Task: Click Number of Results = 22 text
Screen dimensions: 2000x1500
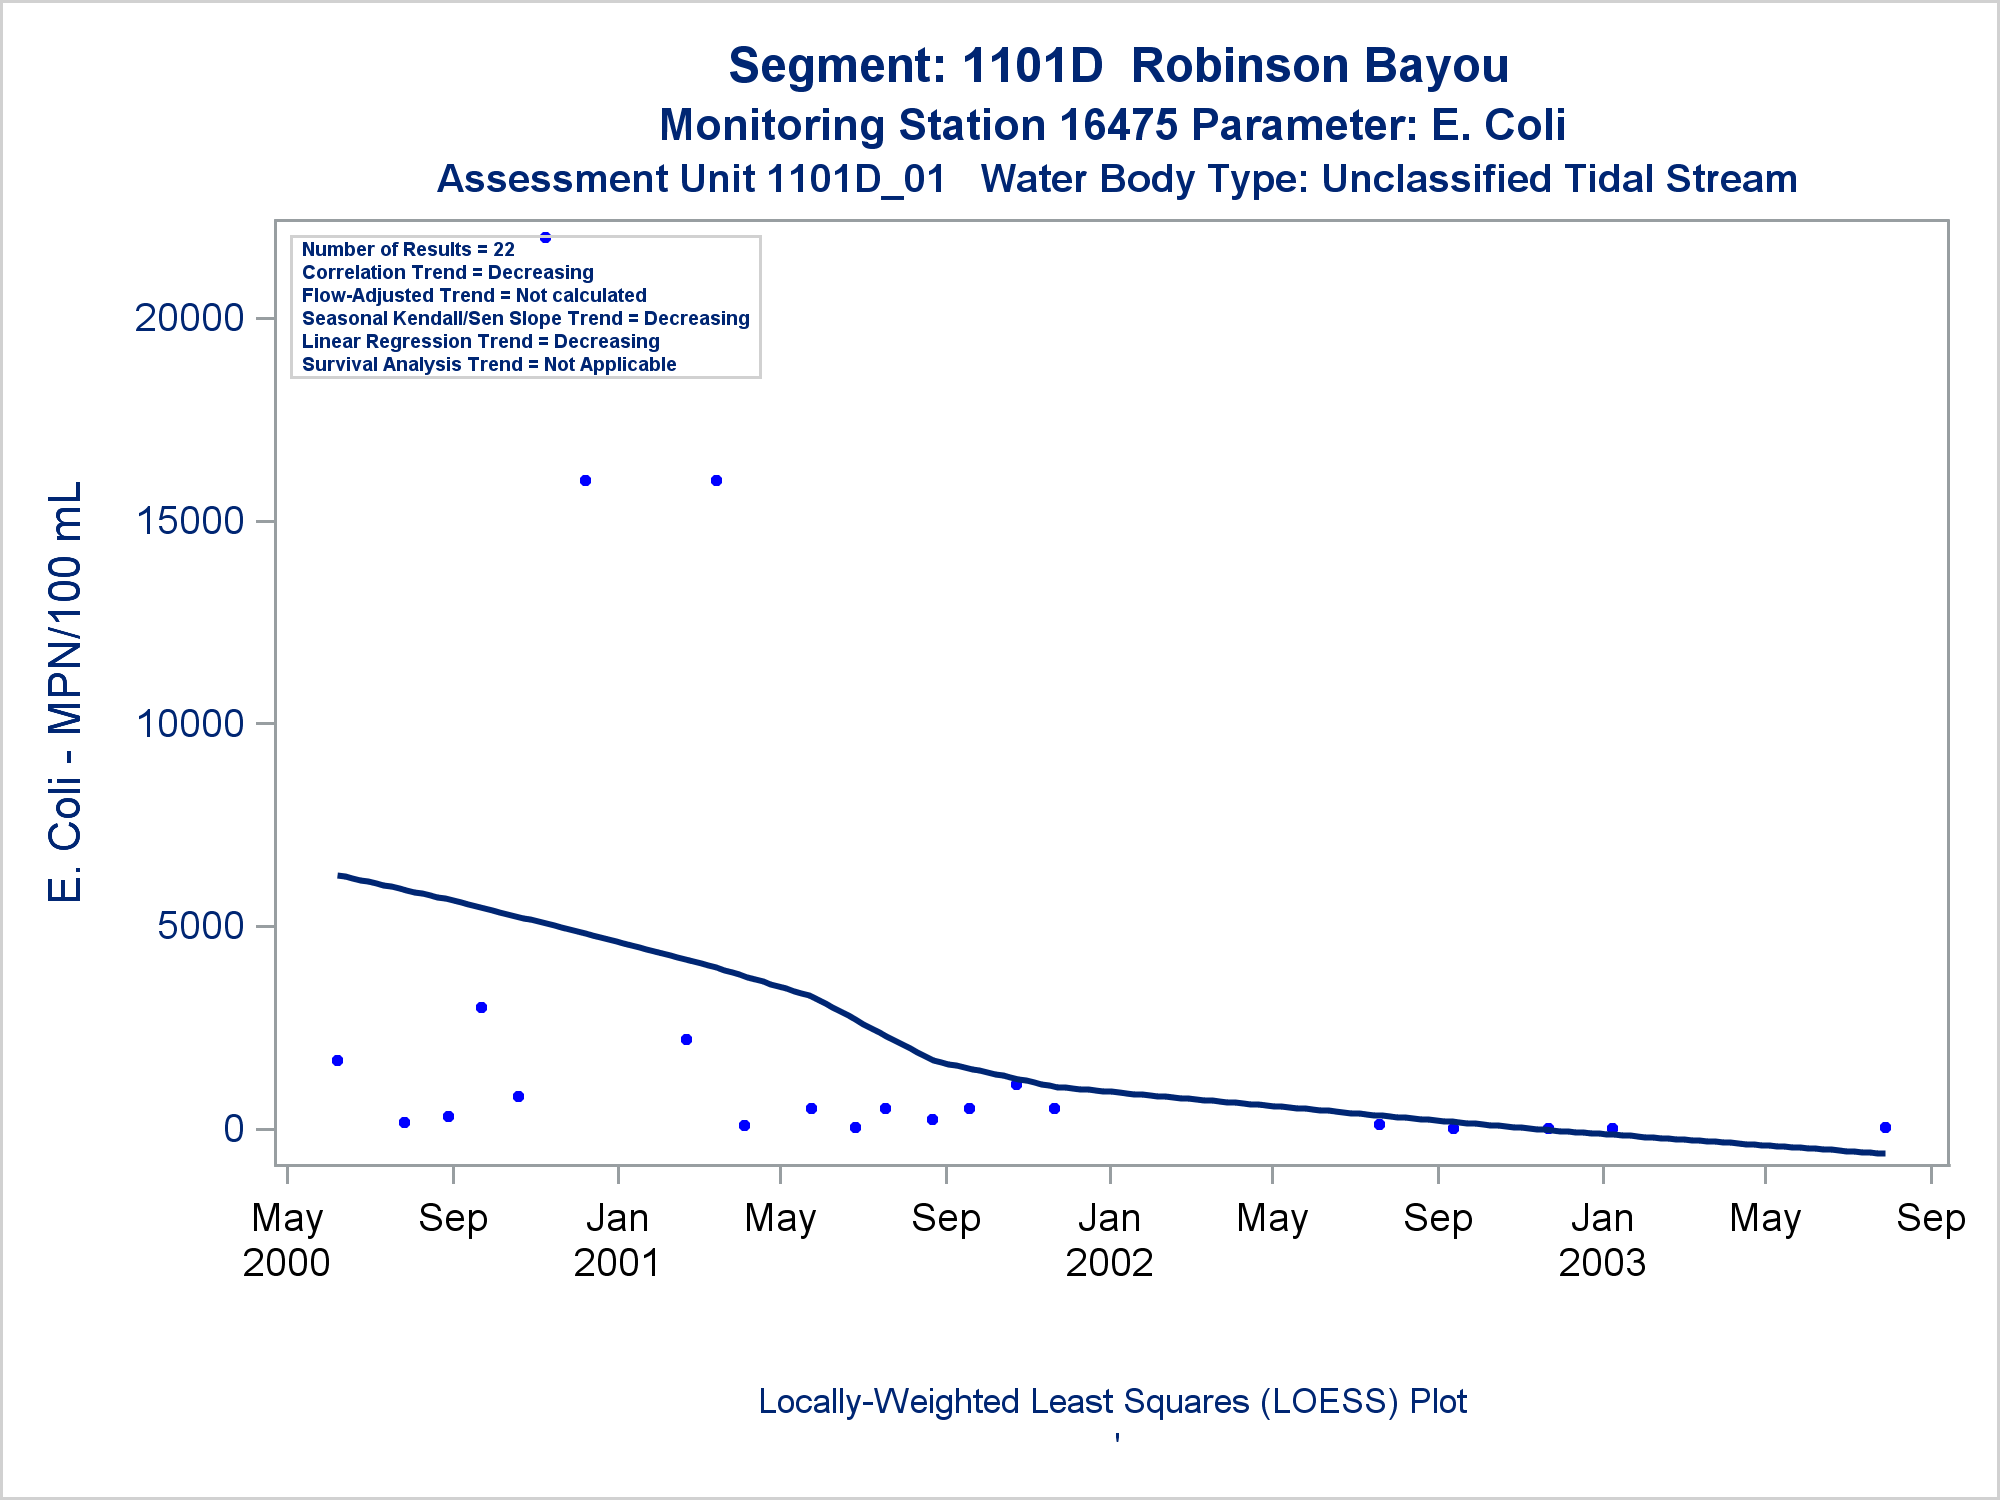Action: pyautogui.click(x=408, y=250)
